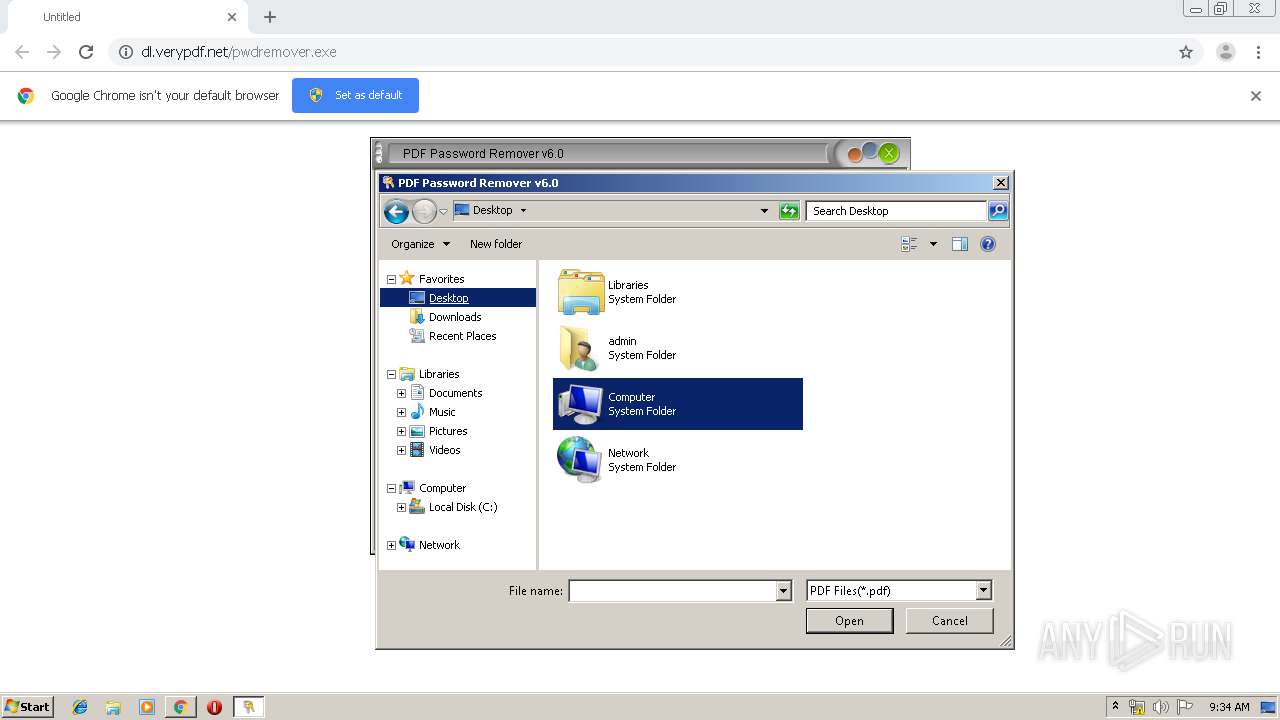This screenshot has width=1280, height=720.
Task: Open the Chrome profile avatar icon
Action: (x=1225, y=52)
